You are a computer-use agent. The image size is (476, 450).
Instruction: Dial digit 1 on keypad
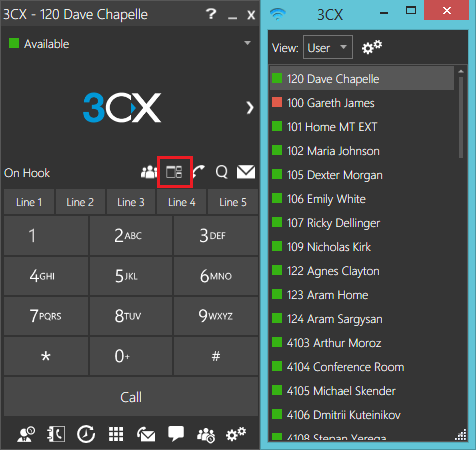pos(46,236)
